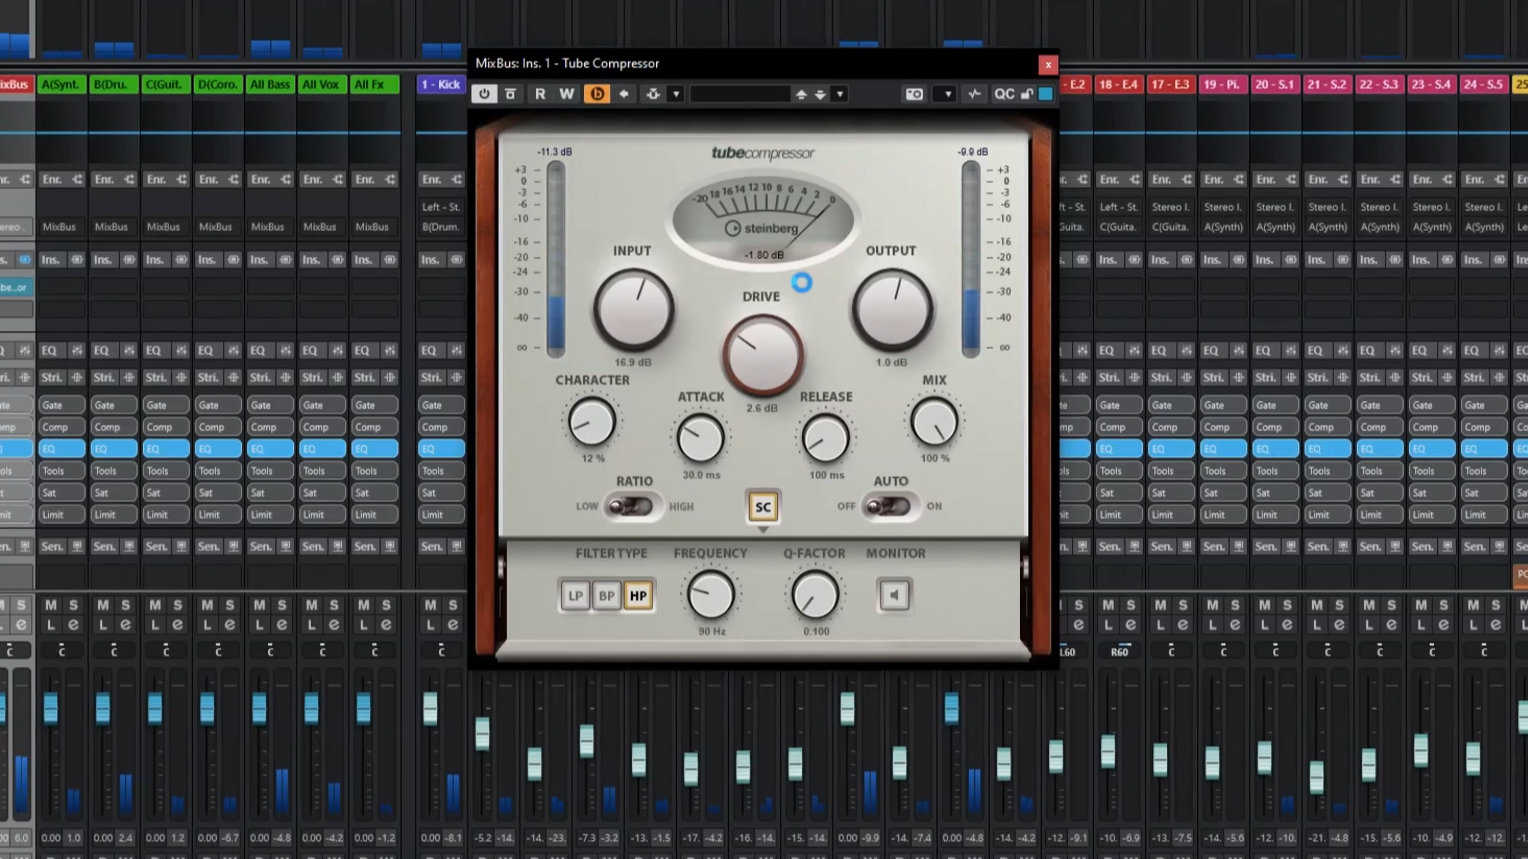Toggle inserts bypass icon on A(Synt. channel
The image size is (1528, 859).
click(x=77, y=260)
